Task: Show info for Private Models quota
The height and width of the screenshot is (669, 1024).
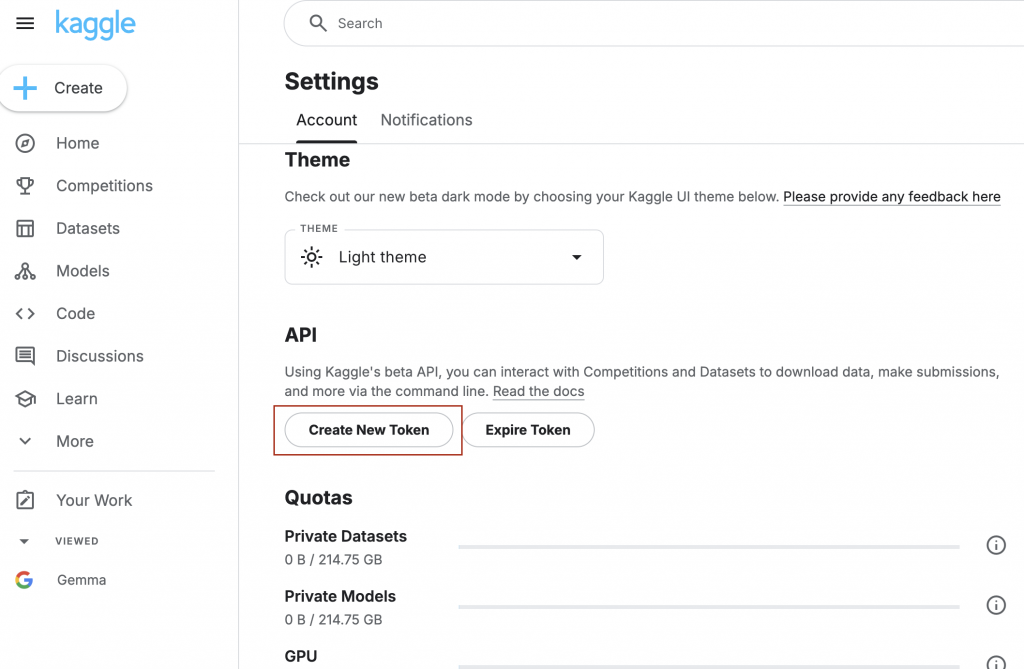Action: click(996, 605)
